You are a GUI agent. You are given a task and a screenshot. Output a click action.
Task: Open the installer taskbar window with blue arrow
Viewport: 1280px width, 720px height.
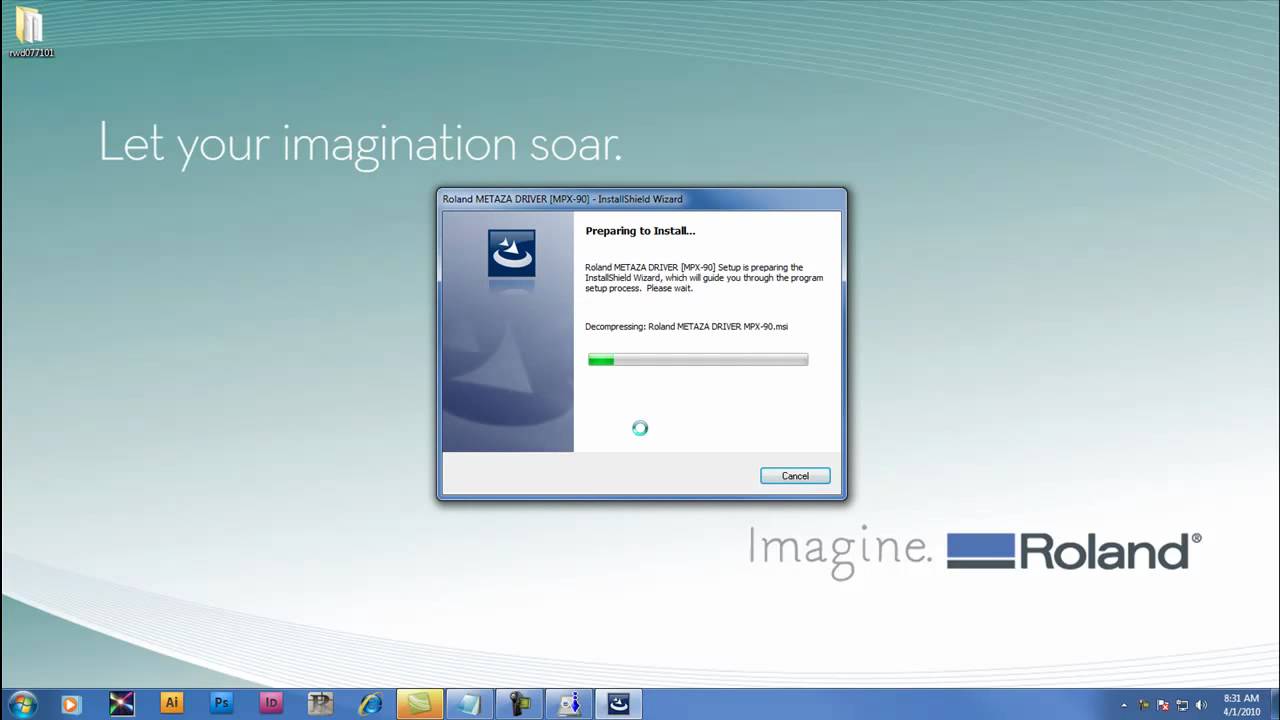[570, 704]
